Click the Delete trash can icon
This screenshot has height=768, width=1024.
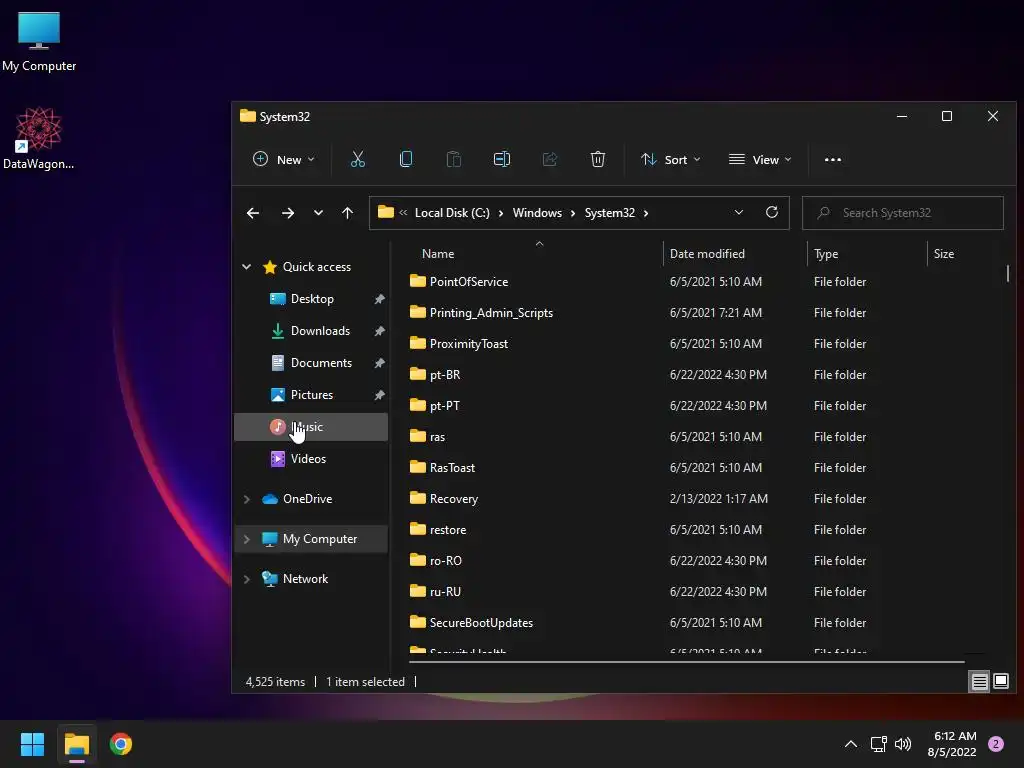tap(598, 159)
